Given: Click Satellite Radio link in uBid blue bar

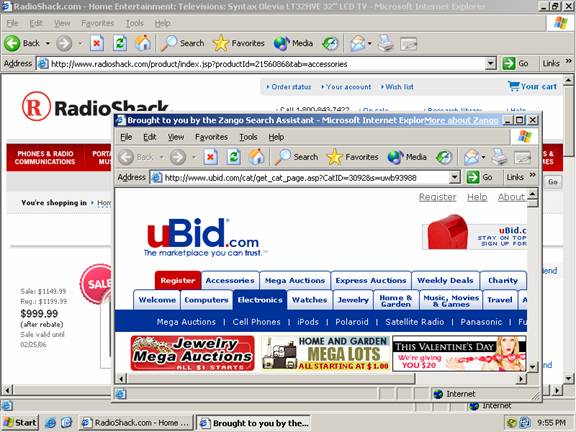Looking at the screenshot, I should pyautogui.click(x=414, y=322).
